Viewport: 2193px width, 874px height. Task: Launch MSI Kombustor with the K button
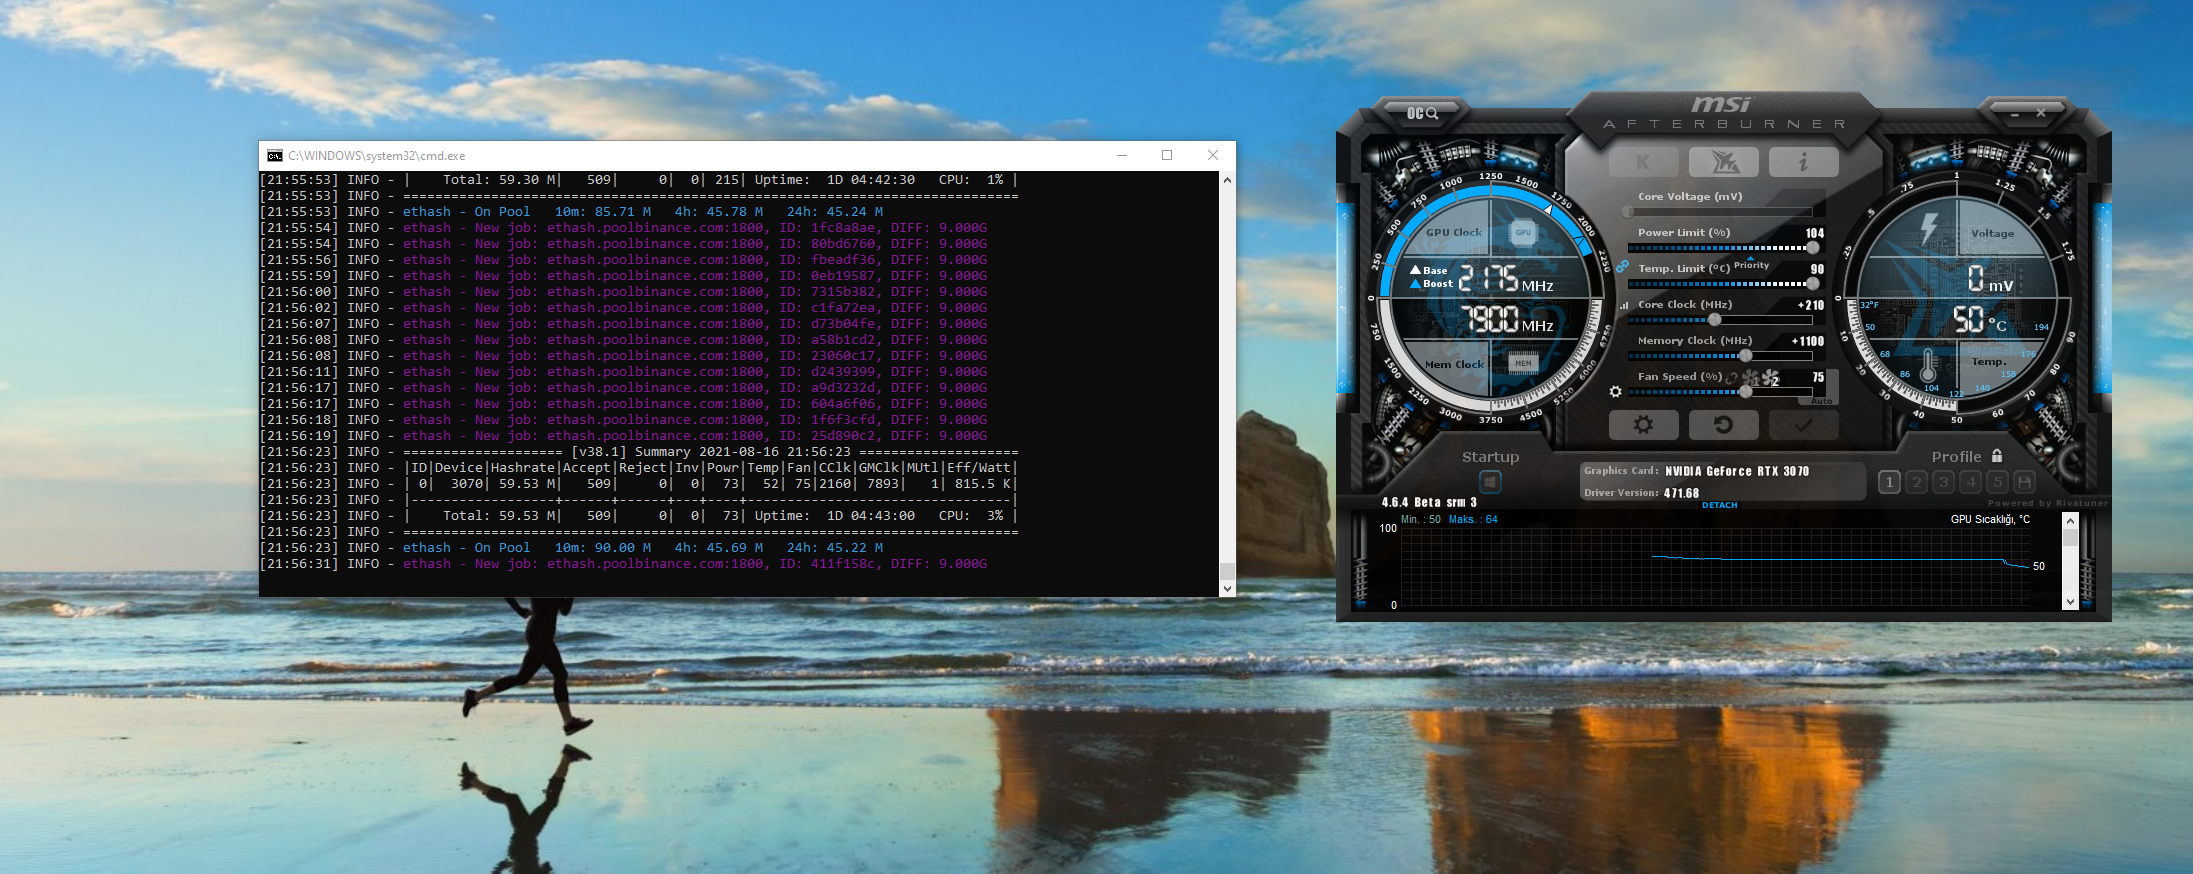click(x=1643, y=162)
